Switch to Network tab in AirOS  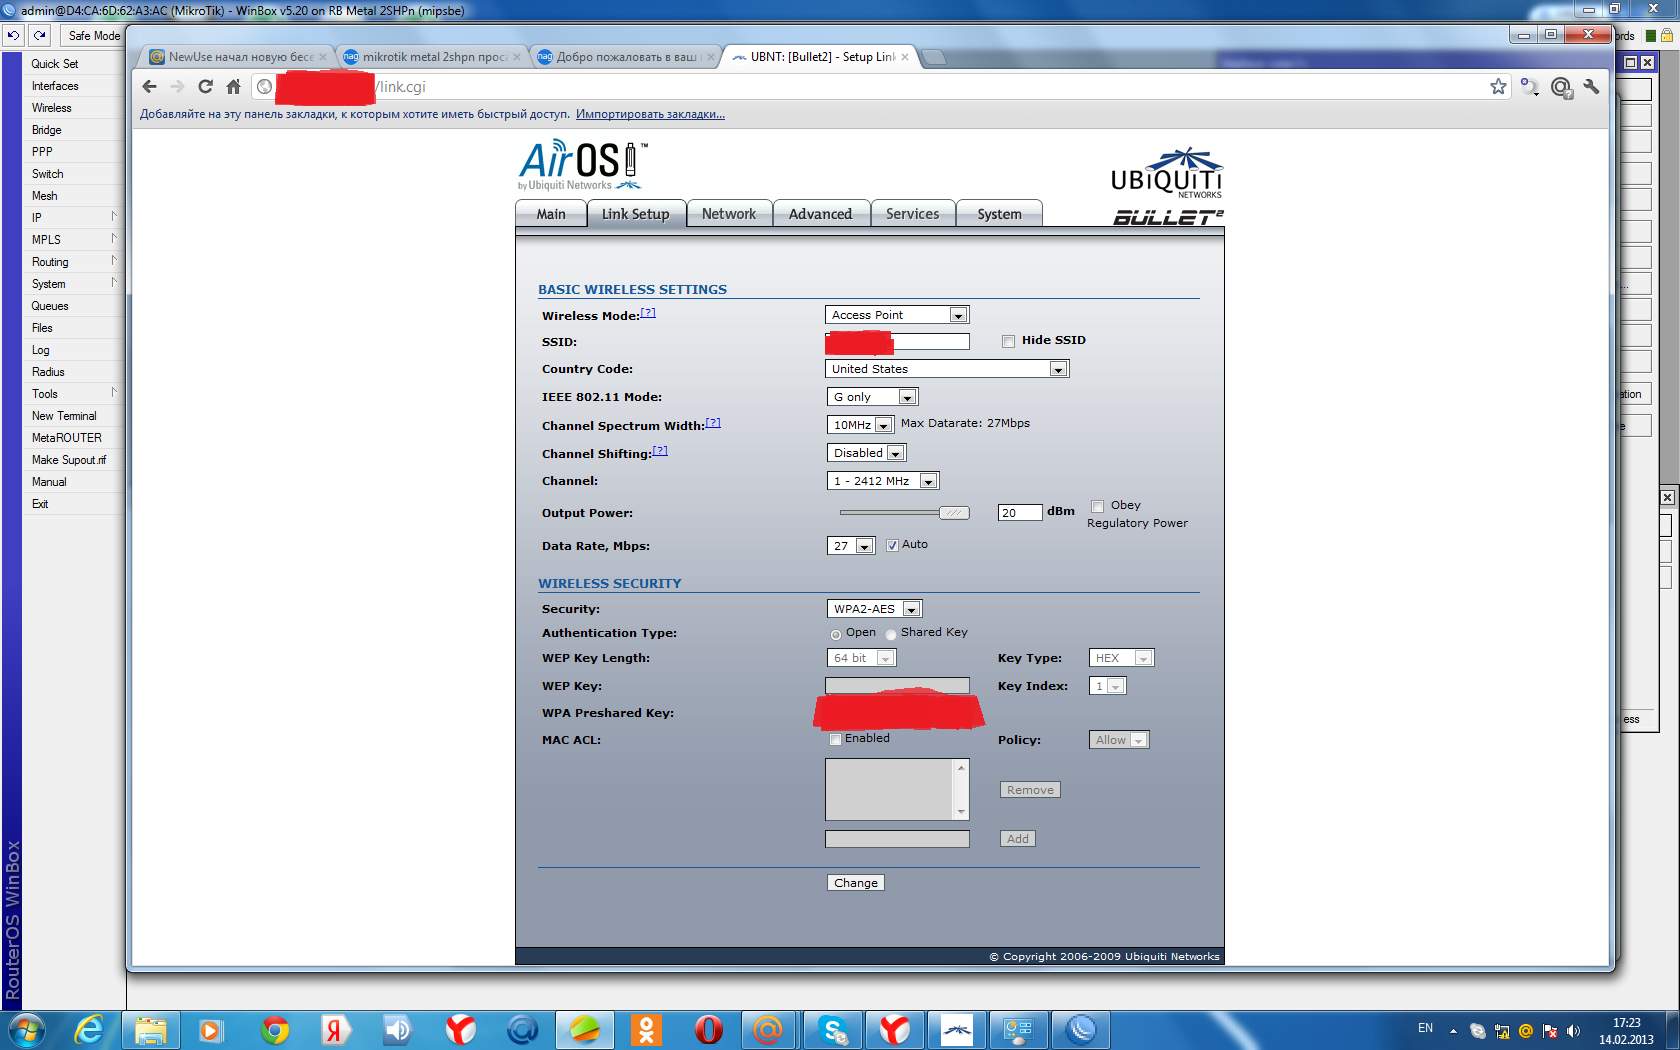[x=729, y=214]
